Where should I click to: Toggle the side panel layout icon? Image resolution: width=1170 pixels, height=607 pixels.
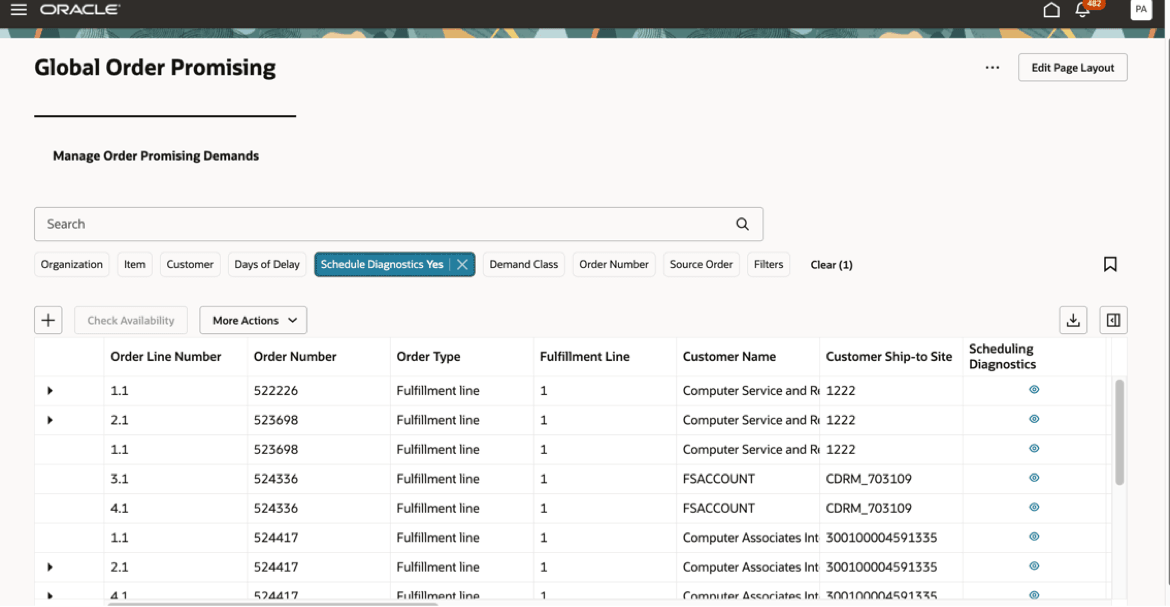1113,320
